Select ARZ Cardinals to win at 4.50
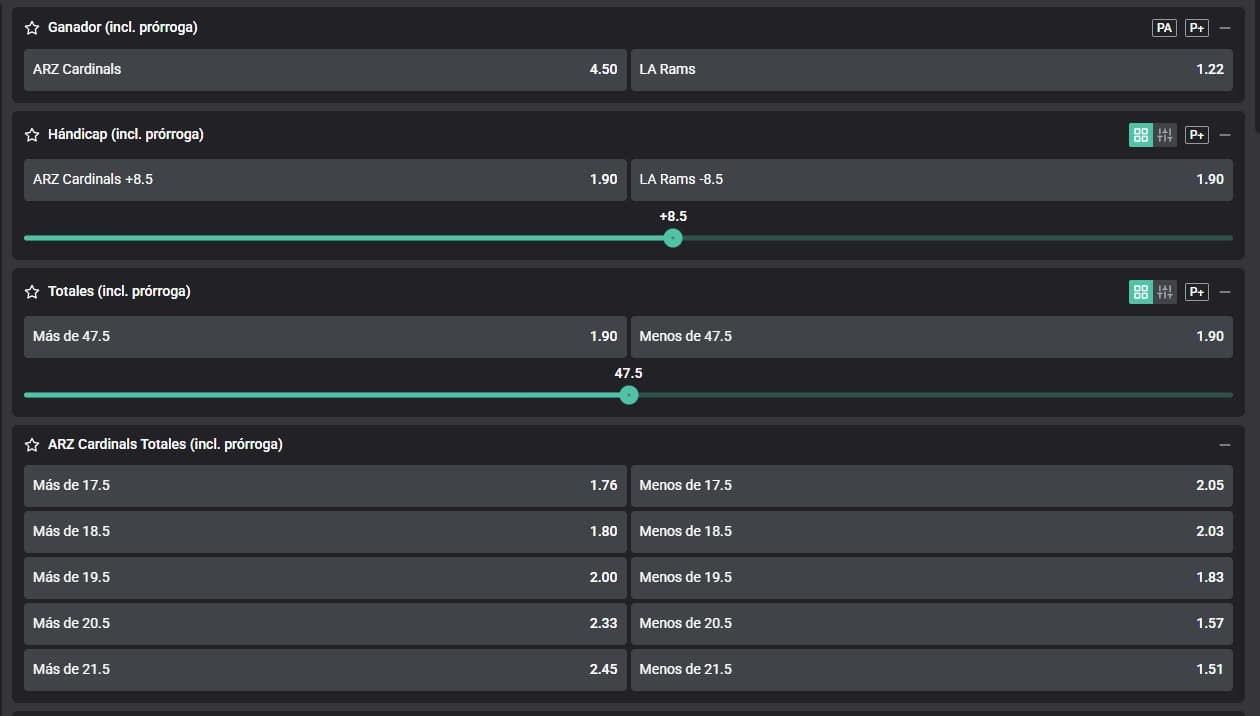 [x=325, y=70]
